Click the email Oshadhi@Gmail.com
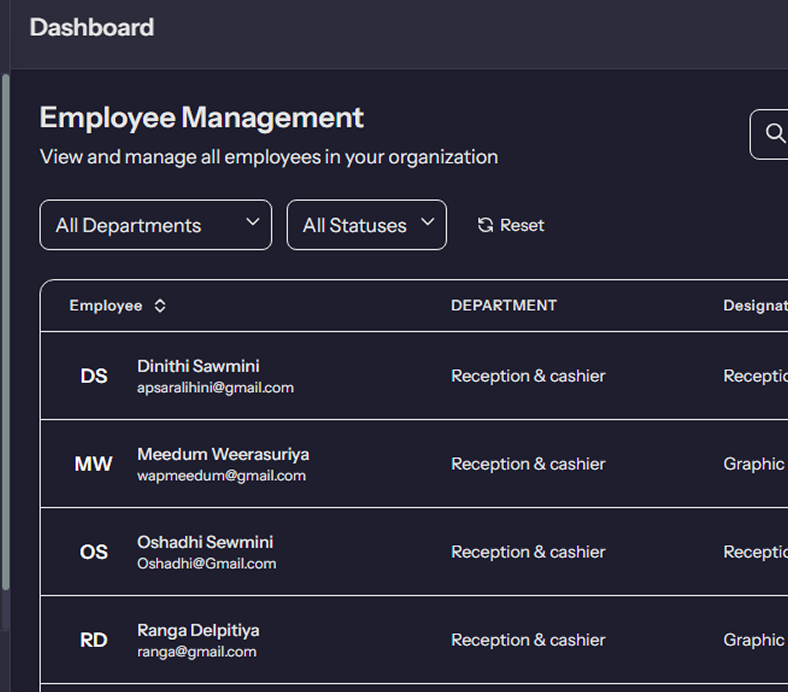788x692 pixels. pos(206,564)
